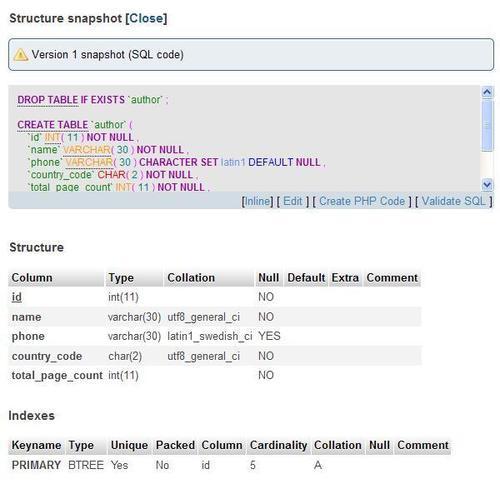
Task: Click the VARCHAR keyword in the phone line
Action: click(x=89, y=162)
